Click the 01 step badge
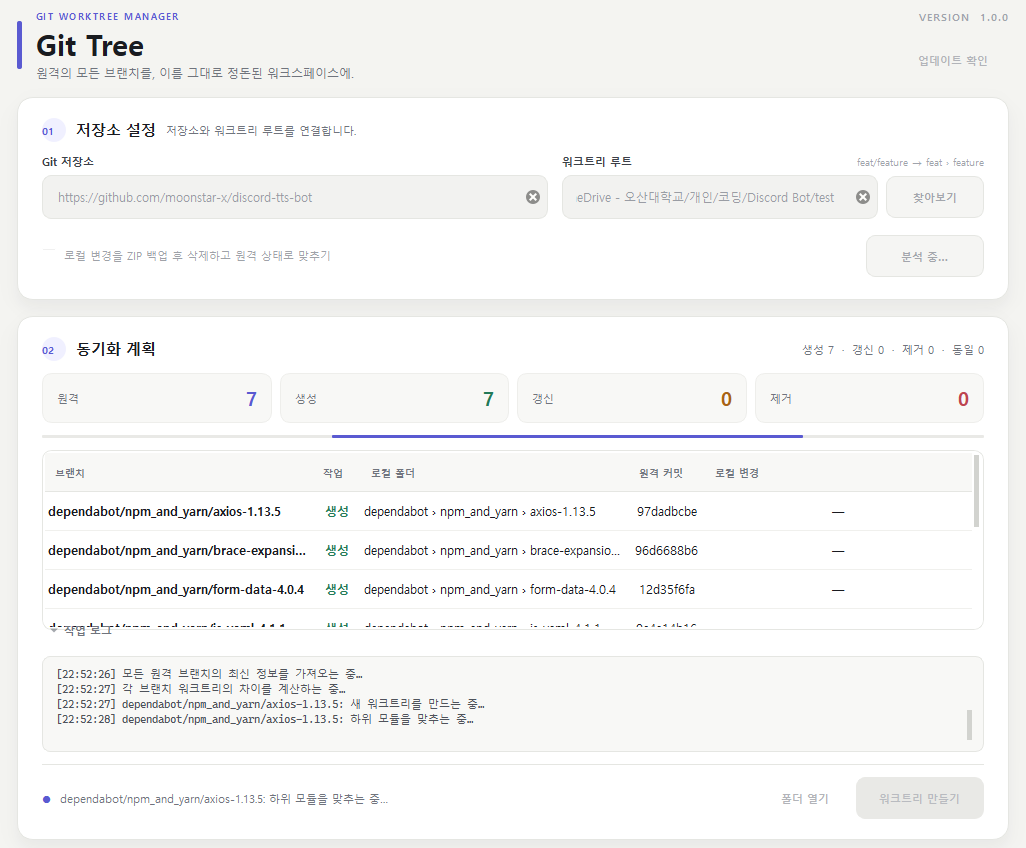 (53, 130)
